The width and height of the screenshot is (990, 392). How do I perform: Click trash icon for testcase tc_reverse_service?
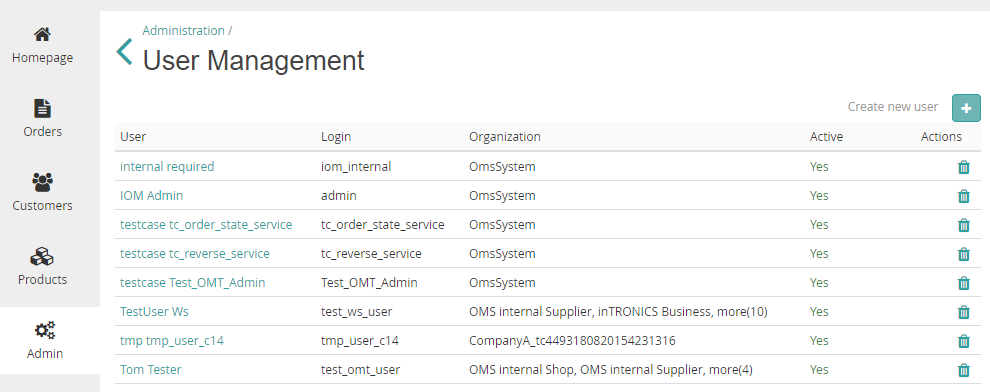pyautogui.click(x=963, y=254)
